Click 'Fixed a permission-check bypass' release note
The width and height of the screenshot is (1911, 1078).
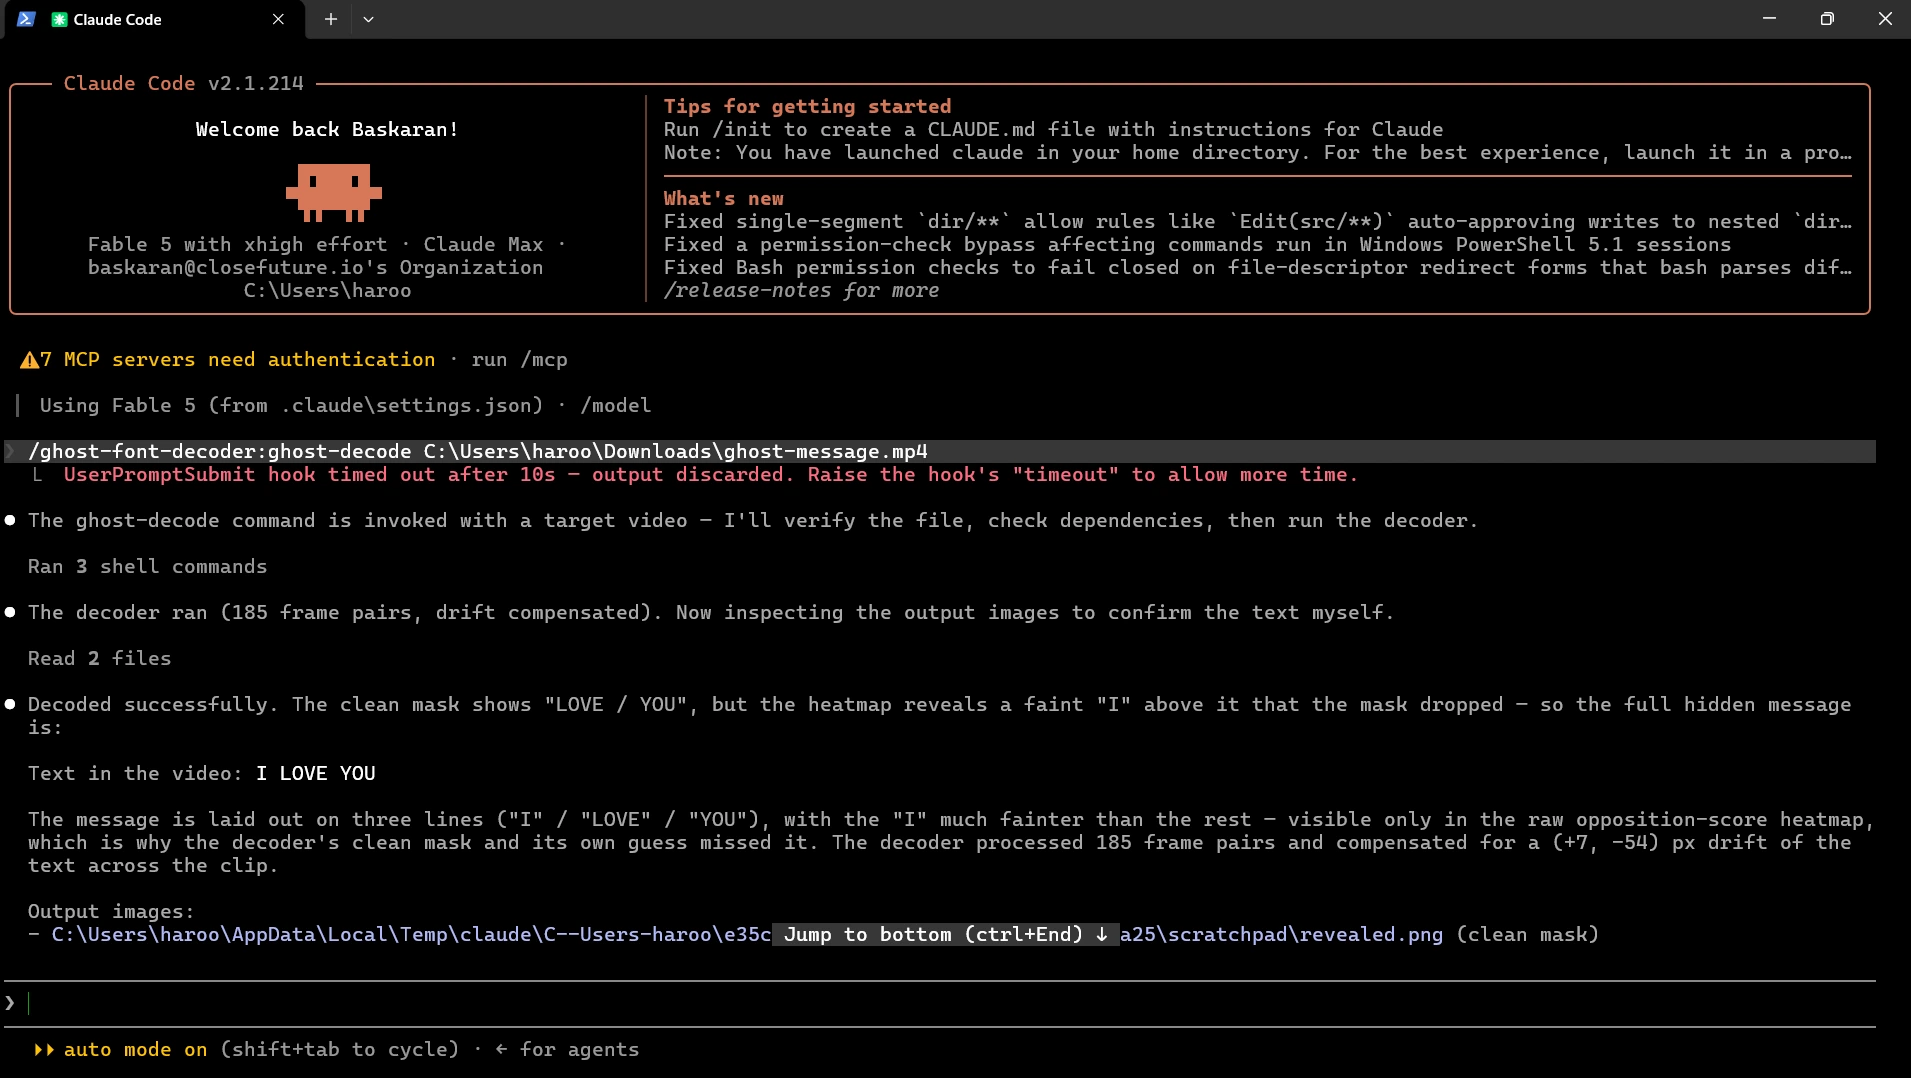click(1197, 244)
